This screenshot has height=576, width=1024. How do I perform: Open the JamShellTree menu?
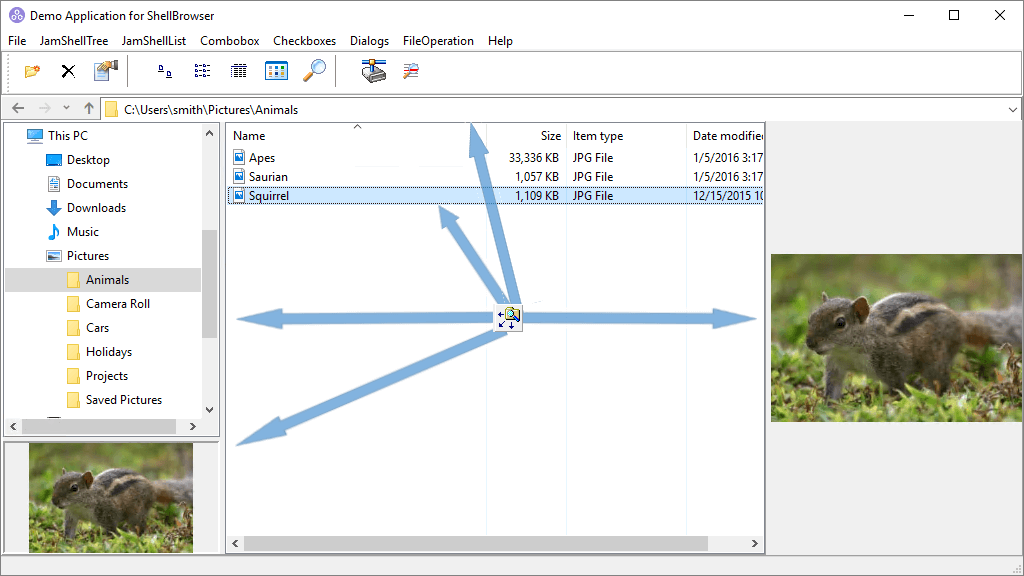73,41
